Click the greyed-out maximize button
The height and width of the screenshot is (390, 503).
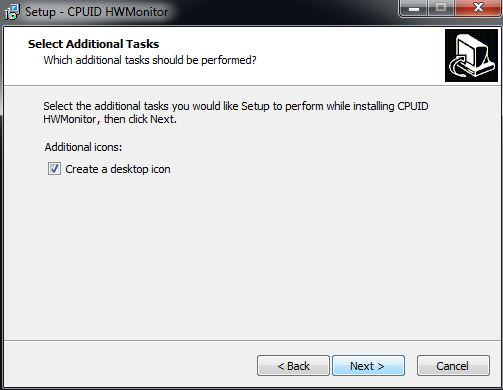click(x=441, y=8)
